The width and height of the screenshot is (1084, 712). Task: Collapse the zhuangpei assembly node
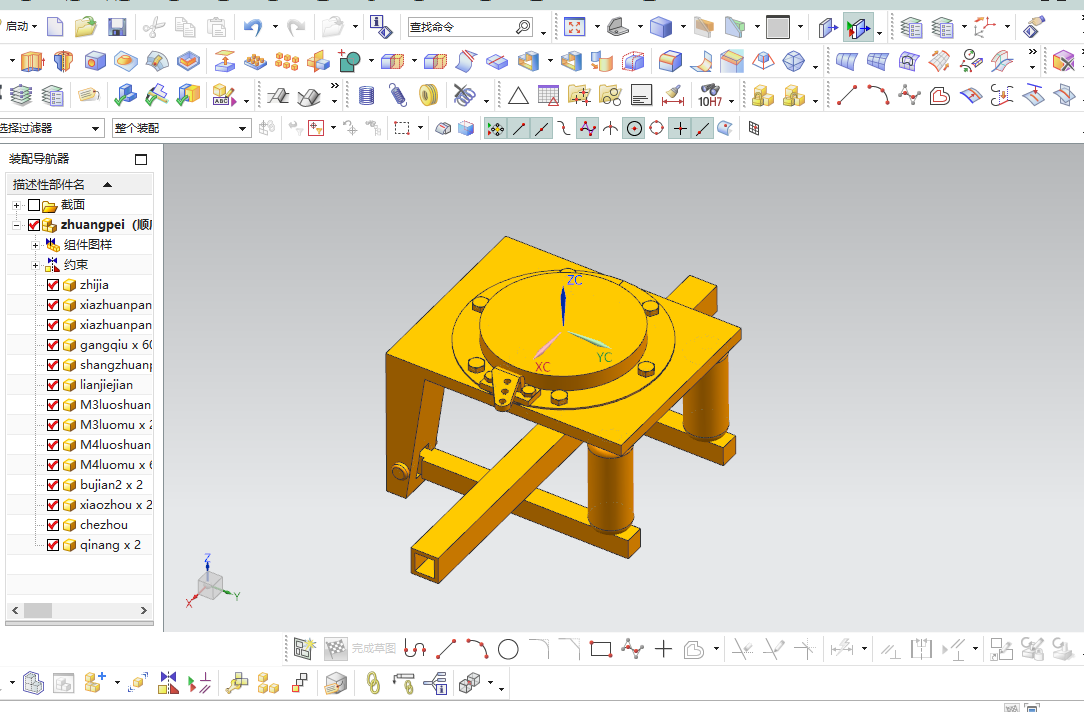pyautogui.click(x=17, y=225)
